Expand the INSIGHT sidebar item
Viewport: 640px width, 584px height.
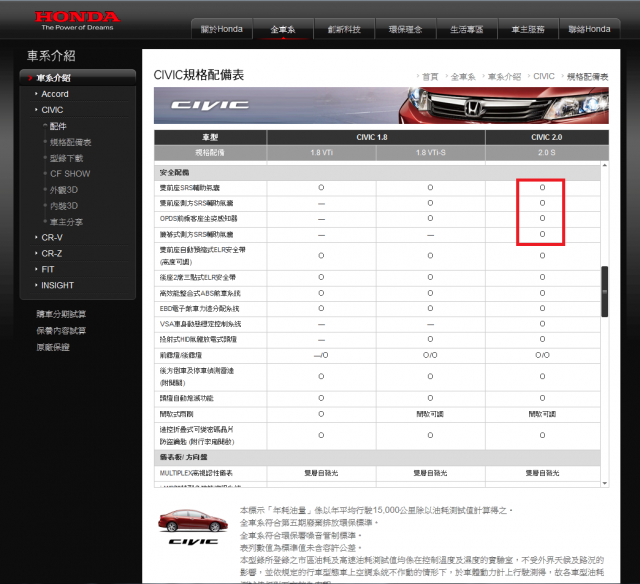click(57, 285)
